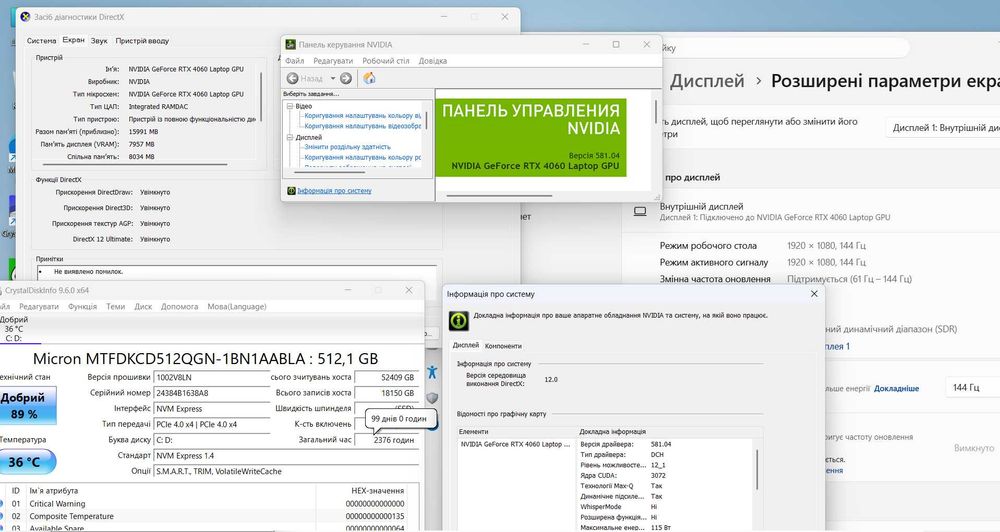The height and width of the screenshot is (532, 1000).
Task: Open the Назад history dropdown arrow
Action: 332,78
